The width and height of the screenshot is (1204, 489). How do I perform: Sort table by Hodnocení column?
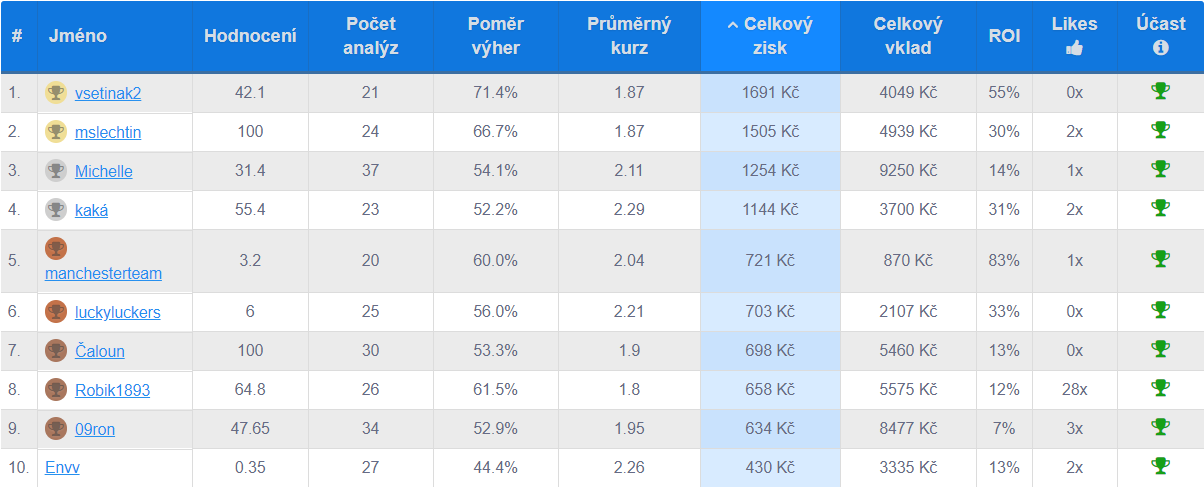click(x=250, y=36)
